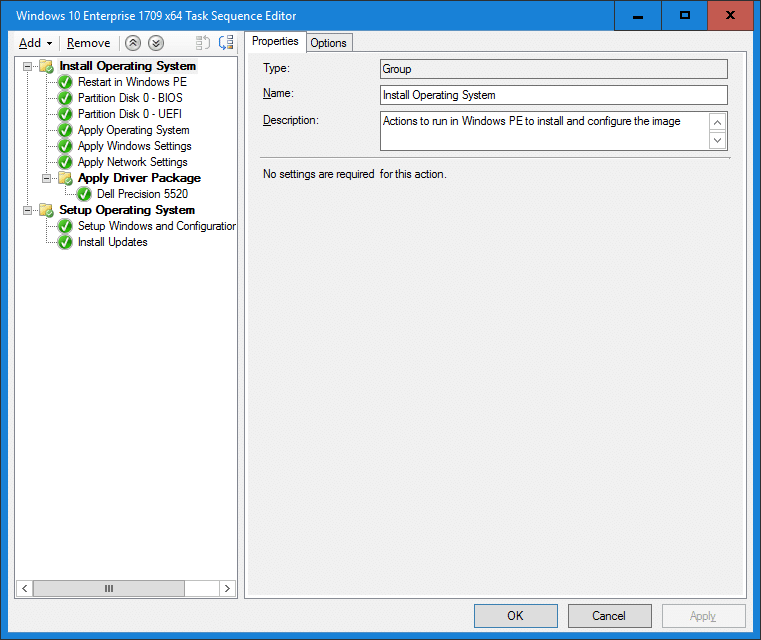This screenshot has width=761, height=640.
Task: Click the OK button
Action: [515, 616]
